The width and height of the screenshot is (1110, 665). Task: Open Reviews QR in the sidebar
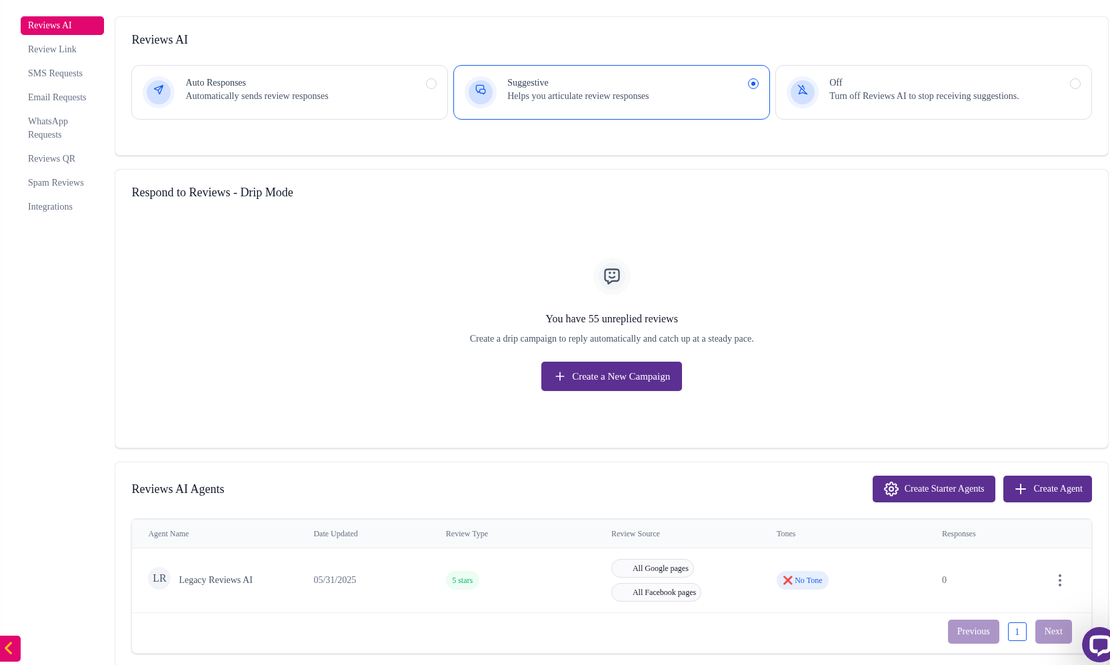(x=52, y=159)
